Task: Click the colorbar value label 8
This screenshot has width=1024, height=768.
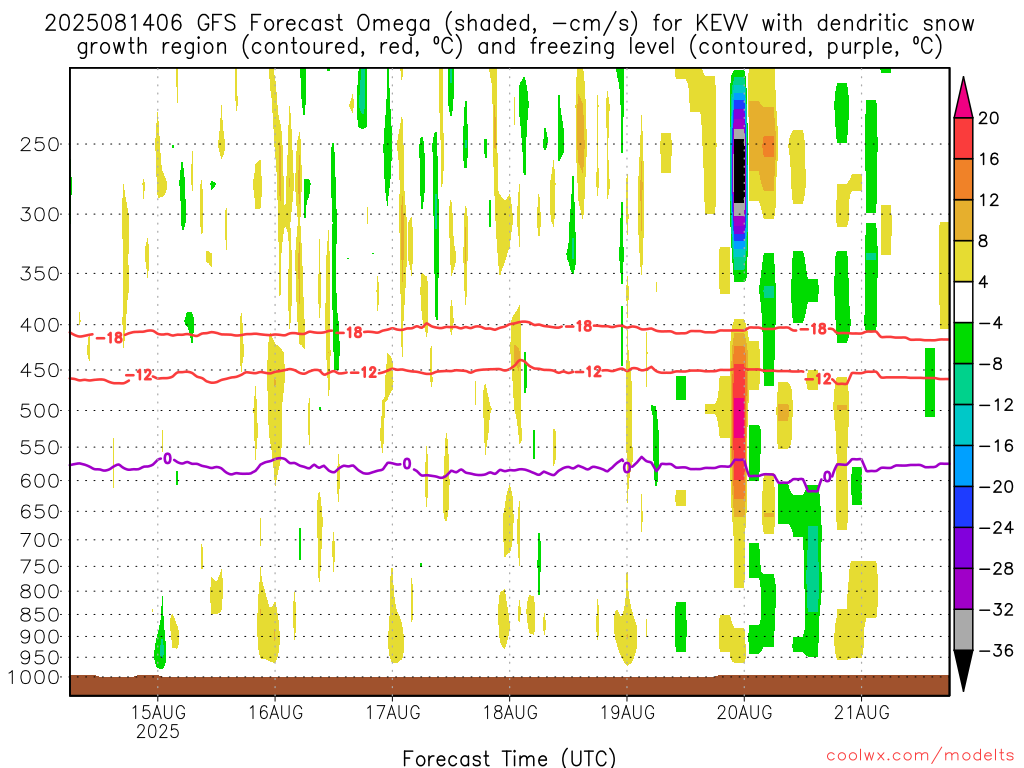Action: [984, 241]
